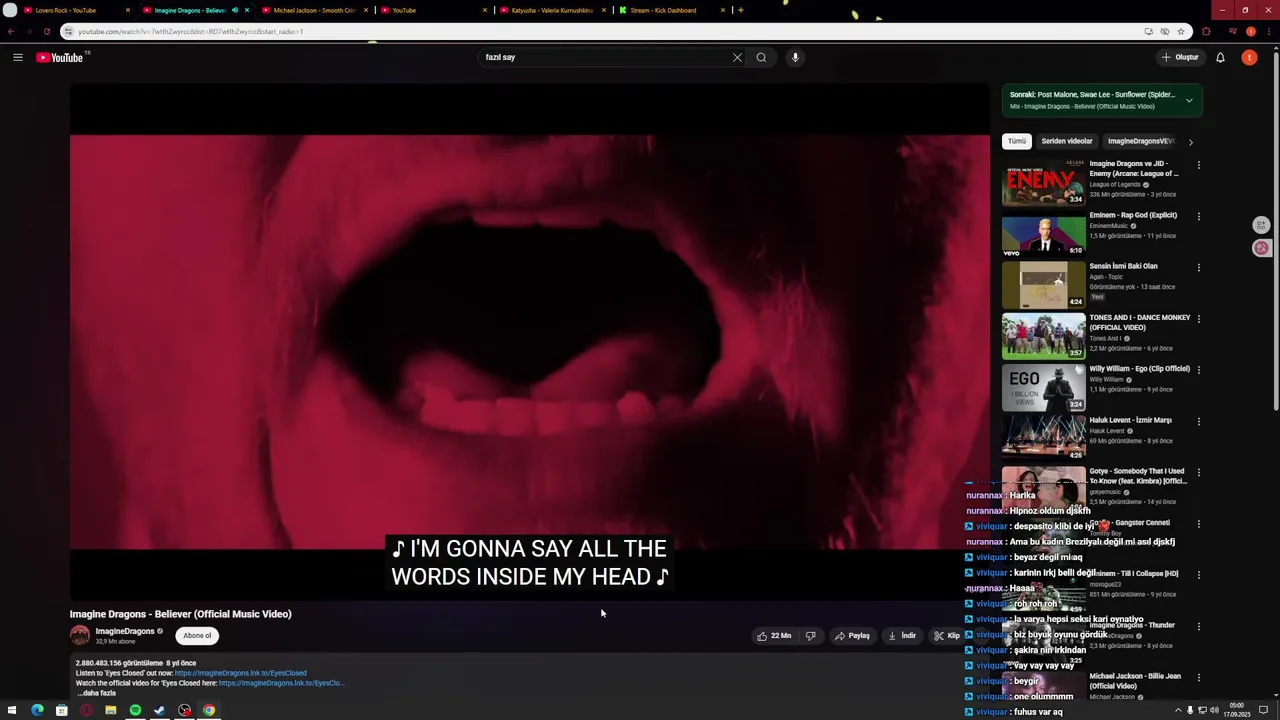
Task: Open the Enemy (Arcane) video thumbnail
Action: click(x=1043, y=182)
